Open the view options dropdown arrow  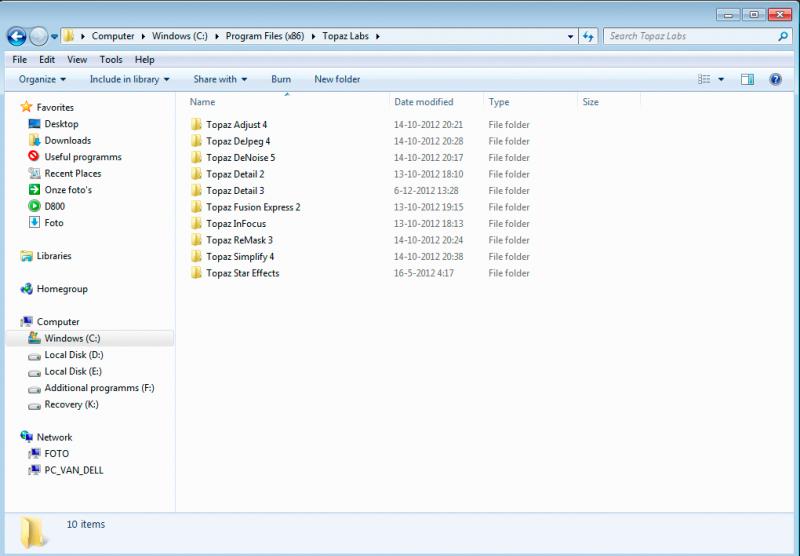pos(721,79)
